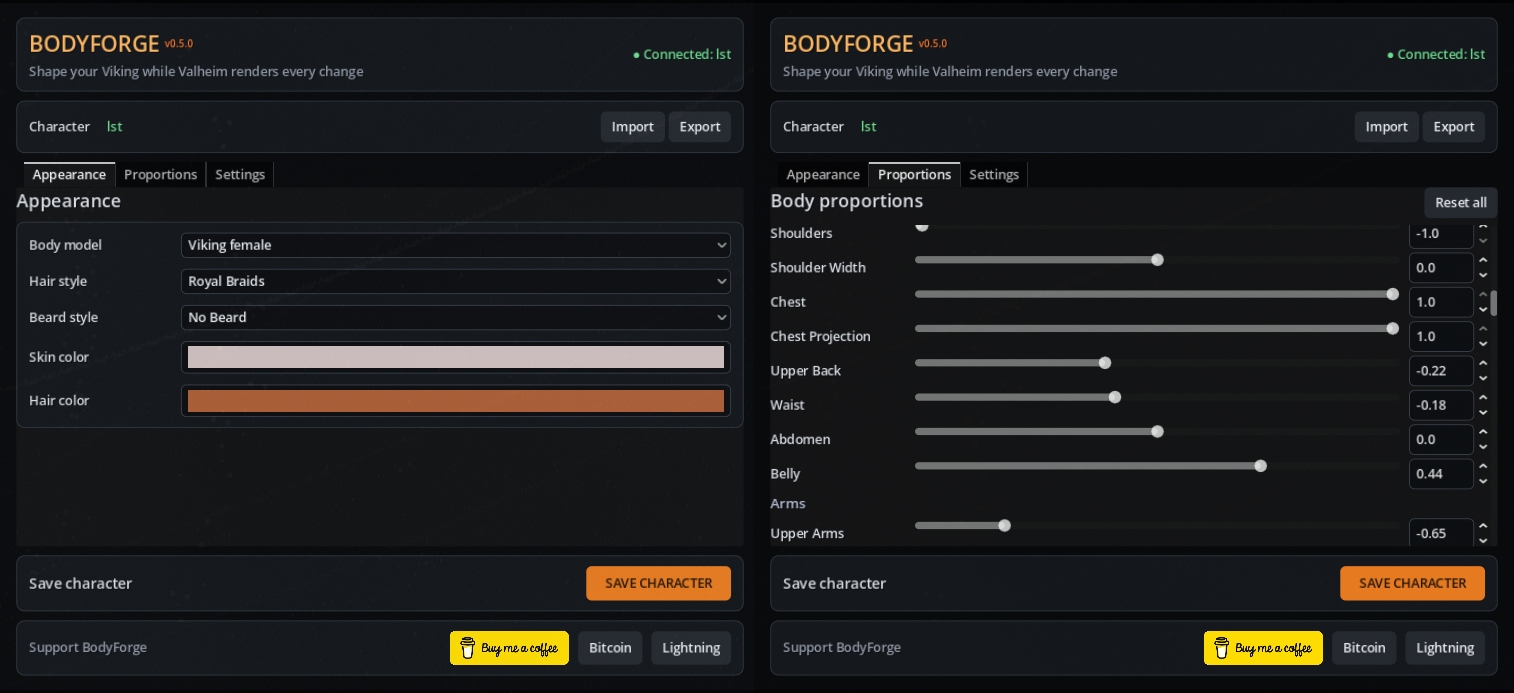Click Buy me a coffee in left window
Image resolution: width=1514 pixels, height=693 pixels.
click(509, 648)
